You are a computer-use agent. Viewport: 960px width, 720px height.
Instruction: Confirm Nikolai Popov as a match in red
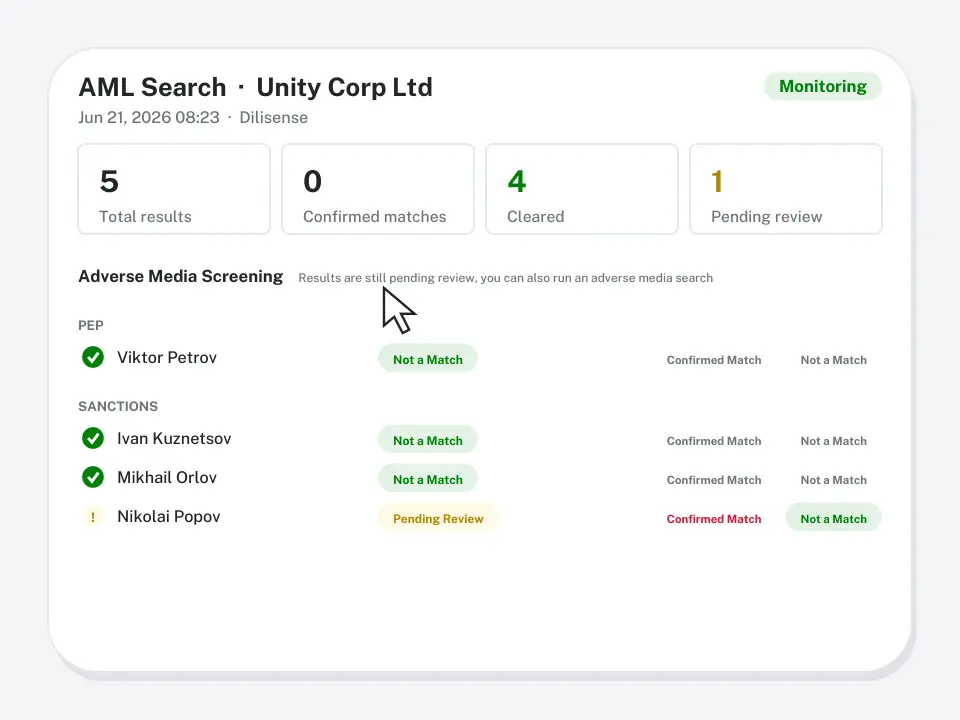[x=714, y=519]
